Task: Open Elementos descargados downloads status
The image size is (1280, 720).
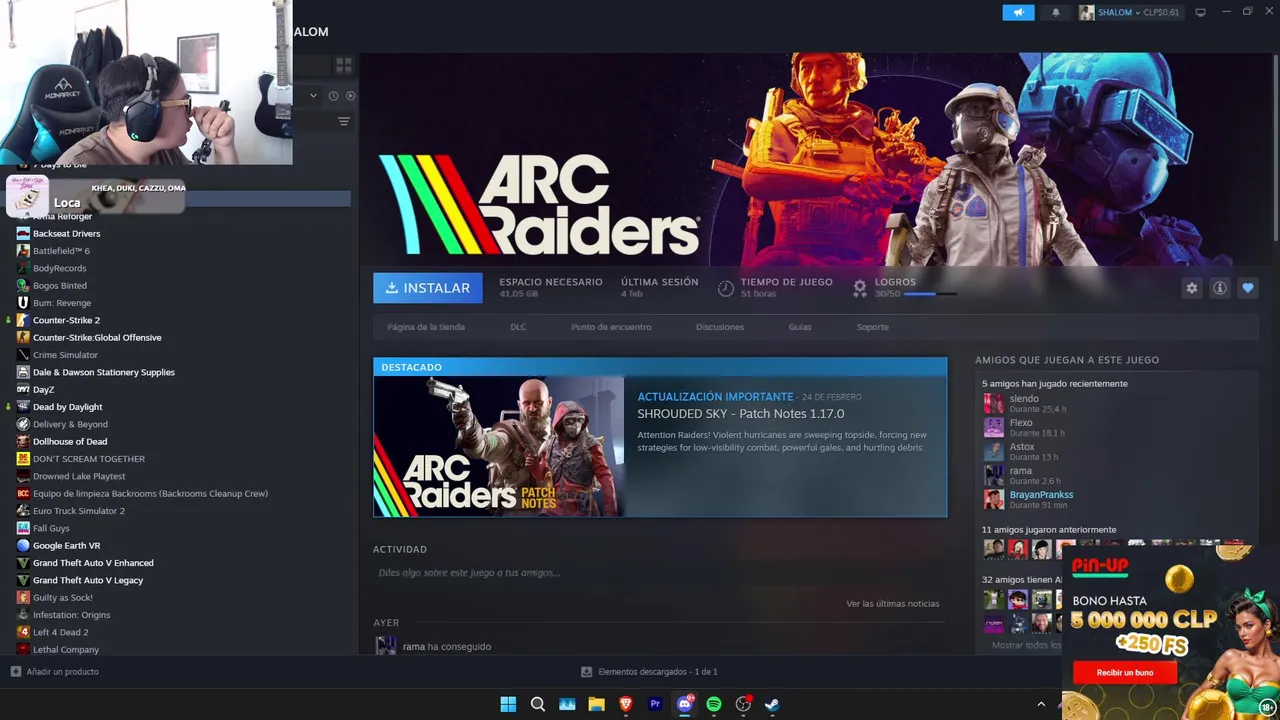Action: pos(649,672)
